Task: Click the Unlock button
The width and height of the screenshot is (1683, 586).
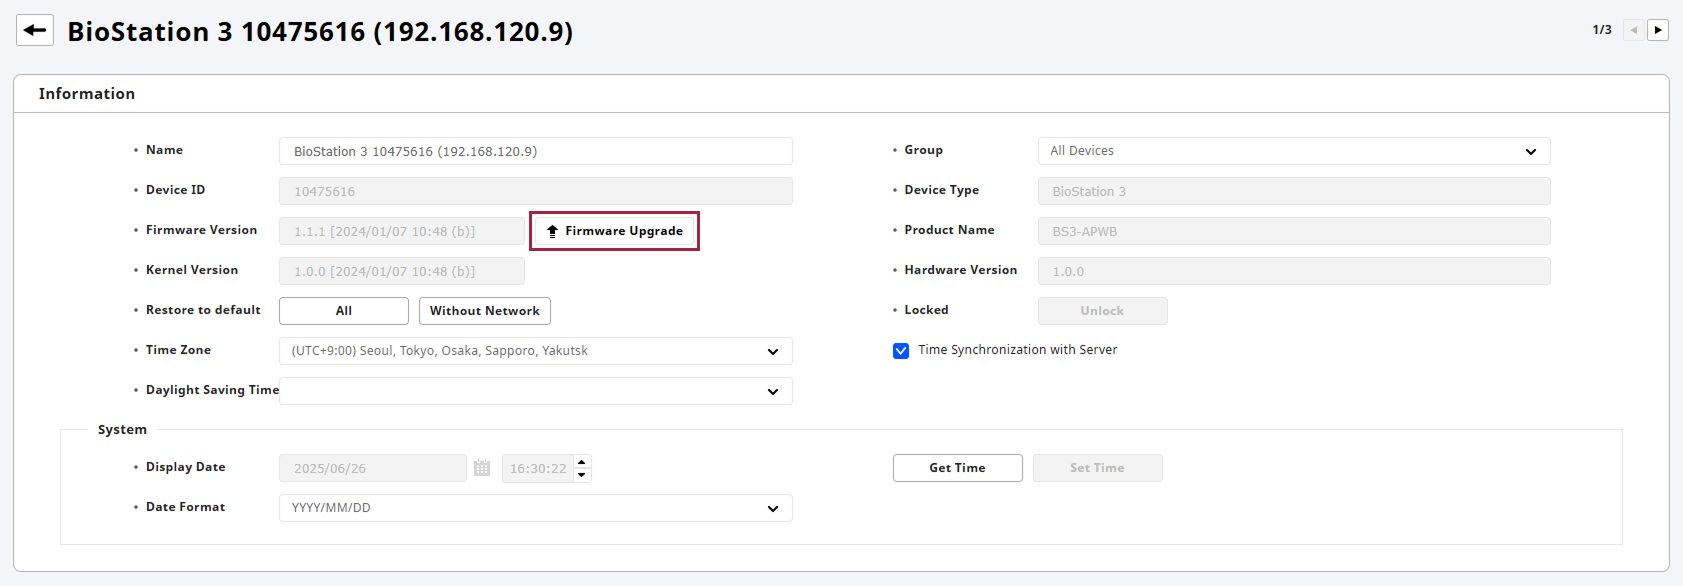Action: pos(1102,311)
